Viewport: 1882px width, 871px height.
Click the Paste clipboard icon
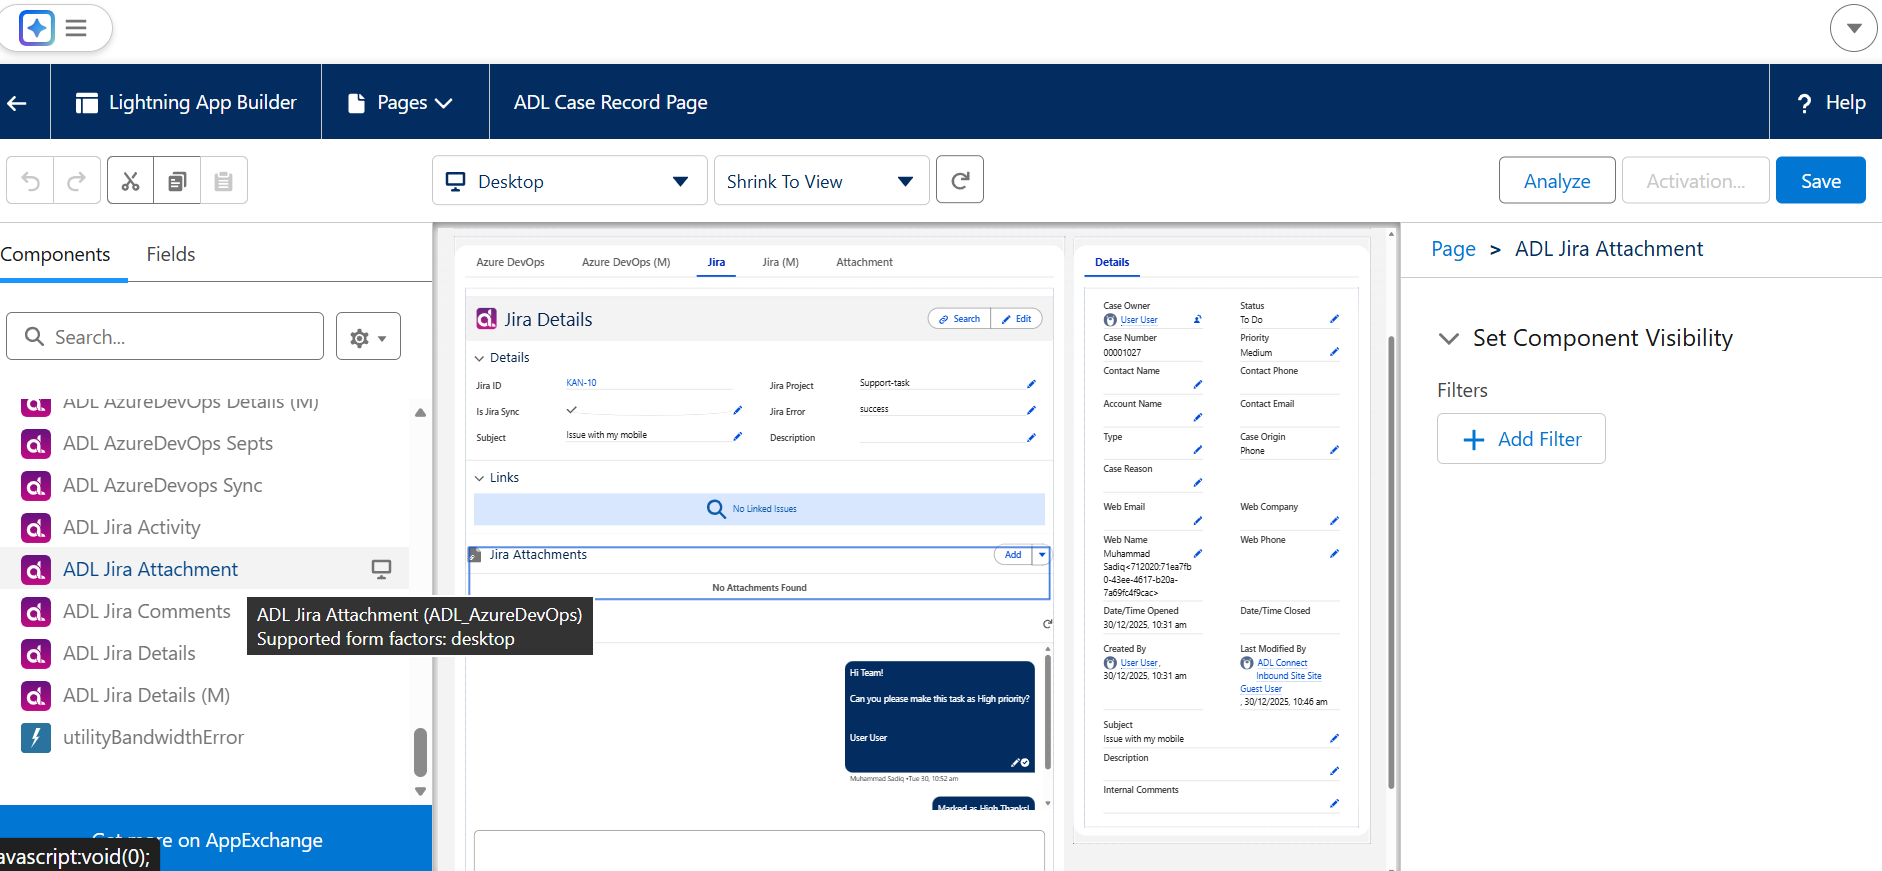(224, 181)
